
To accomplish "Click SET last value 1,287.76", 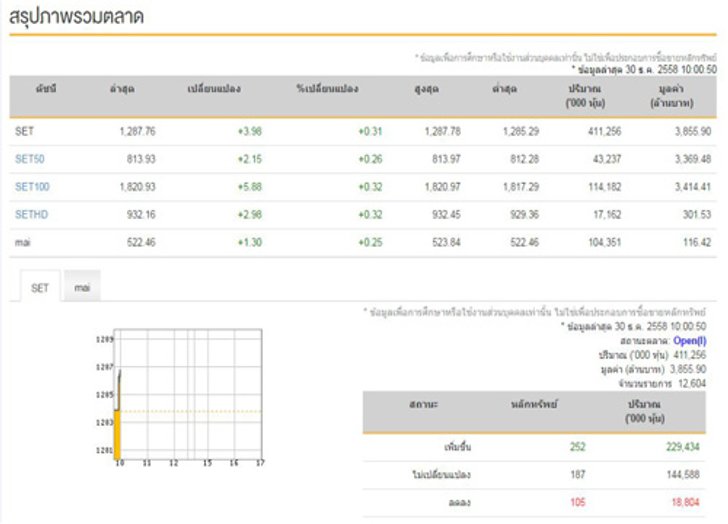I will pyautogui.click(x=137, y=131).
